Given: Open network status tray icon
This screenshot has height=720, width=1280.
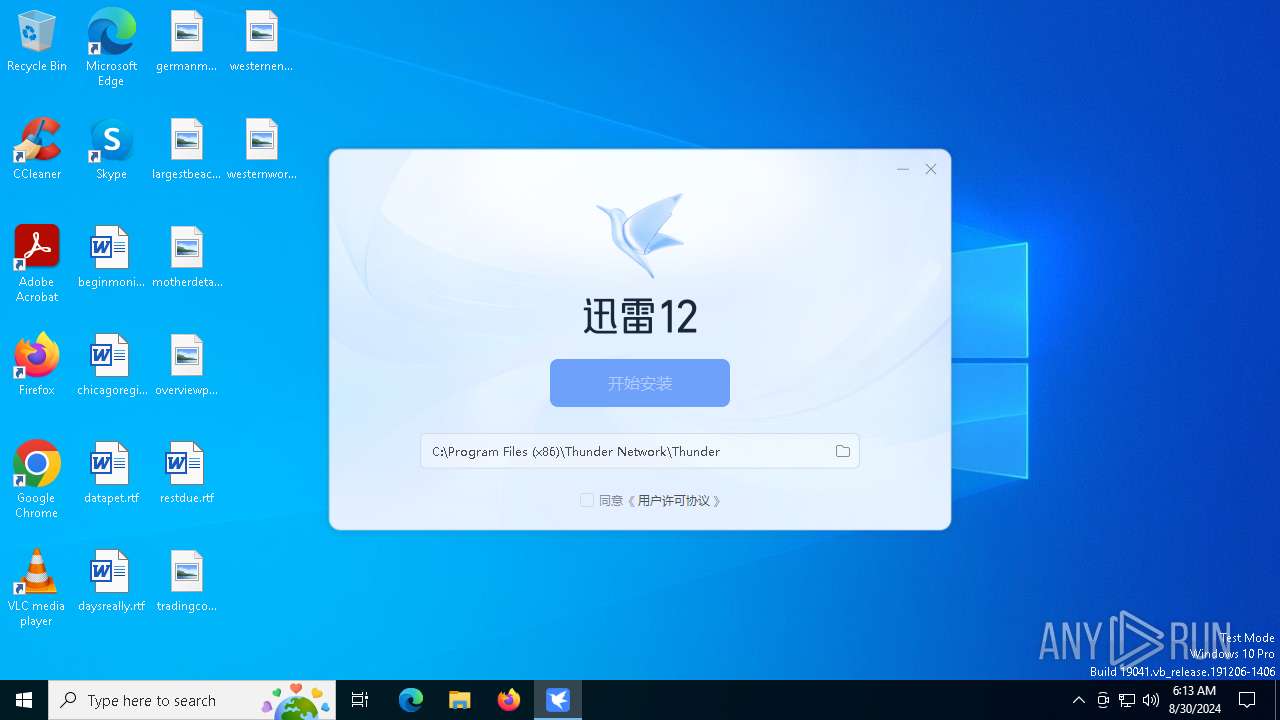Looking at the screenshot, I should (1127, 700).
